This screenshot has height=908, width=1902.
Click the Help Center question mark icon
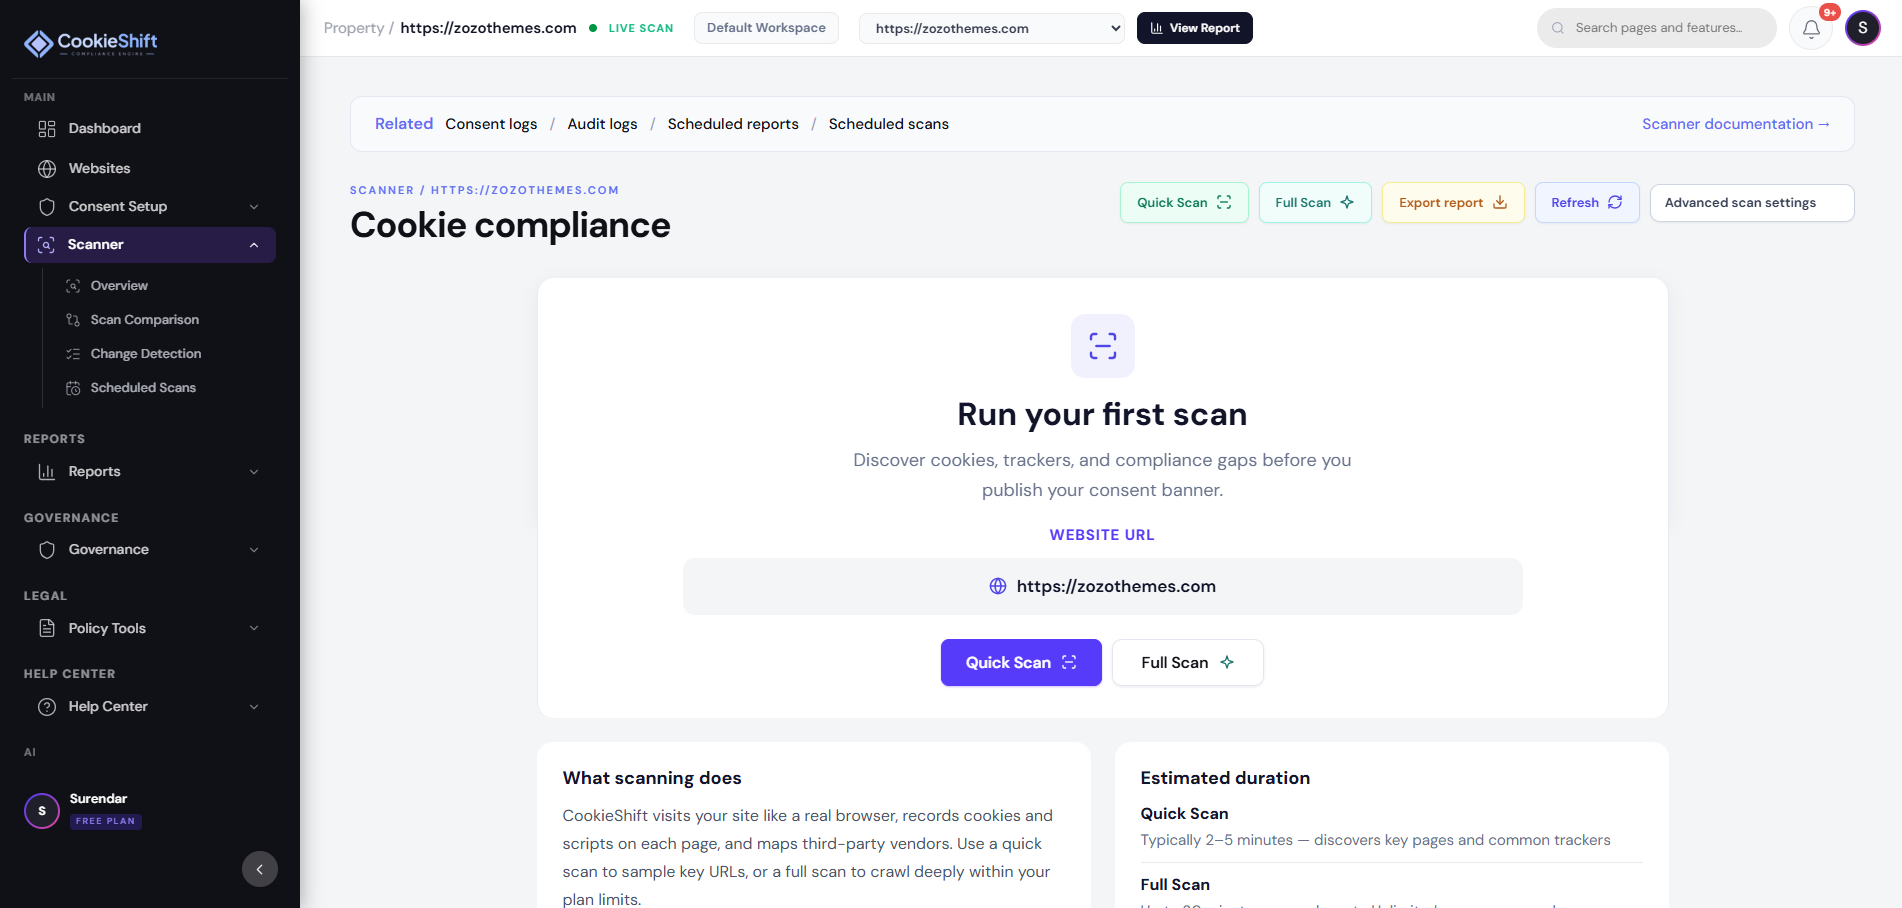coord(47,707)
